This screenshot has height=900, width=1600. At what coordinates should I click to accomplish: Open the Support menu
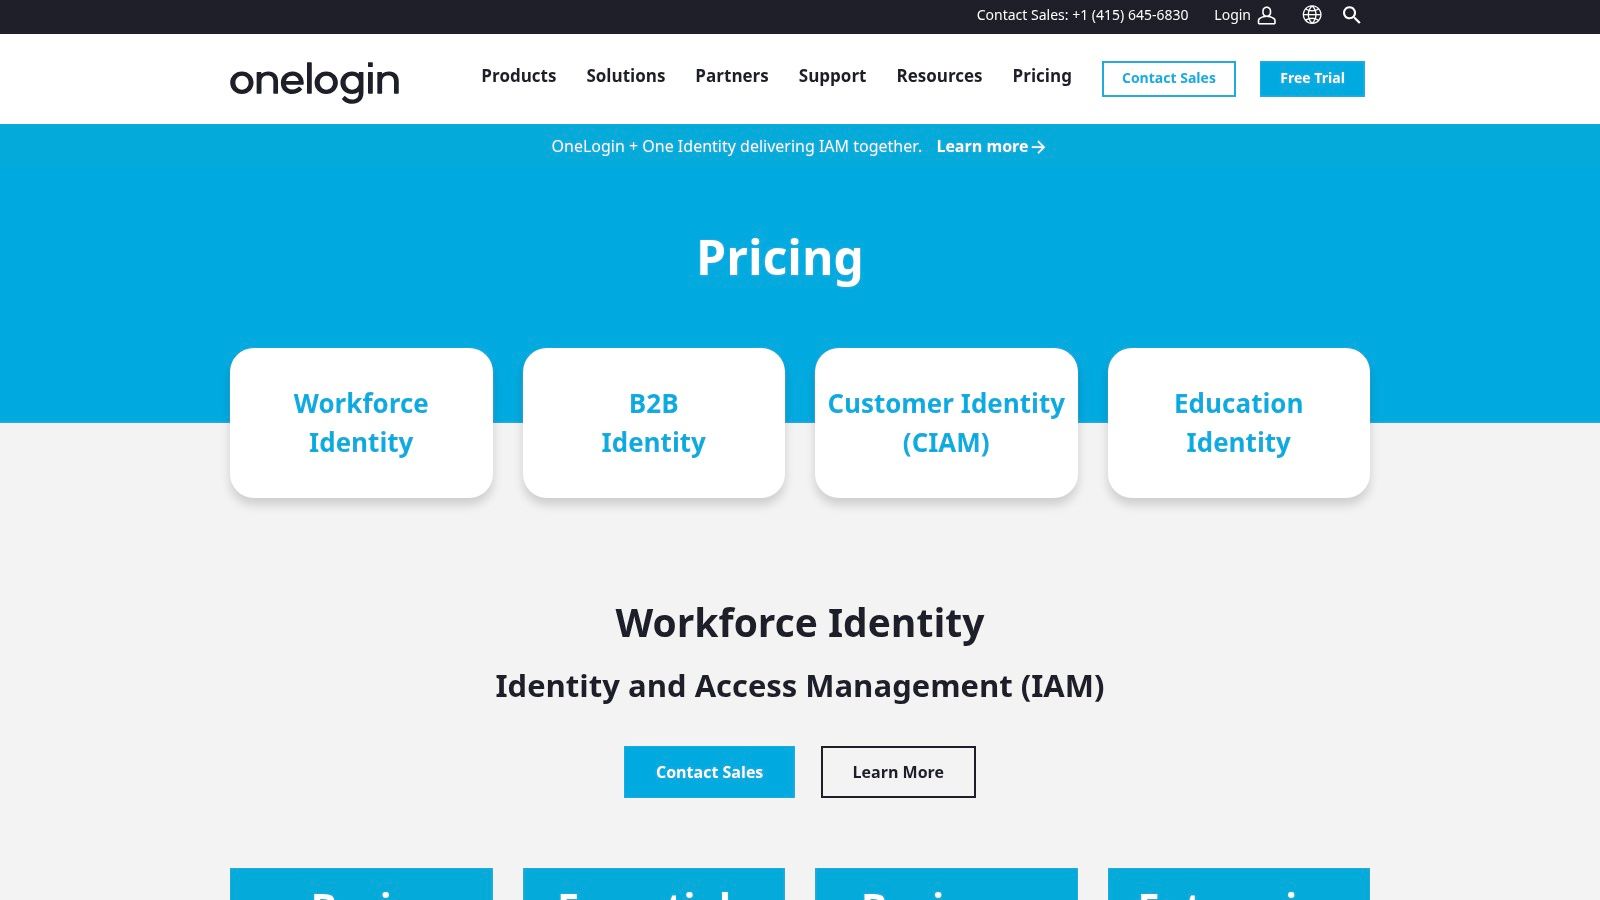(832, 76)
